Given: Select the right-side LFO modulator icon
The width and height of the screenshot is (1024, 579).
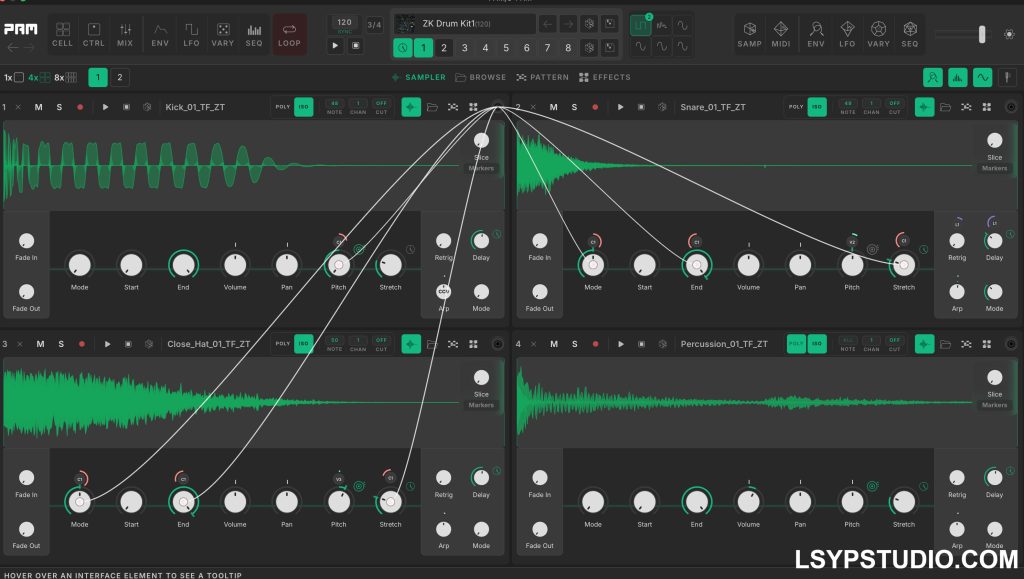Looking at the screenshot, I should pos(847,35).
